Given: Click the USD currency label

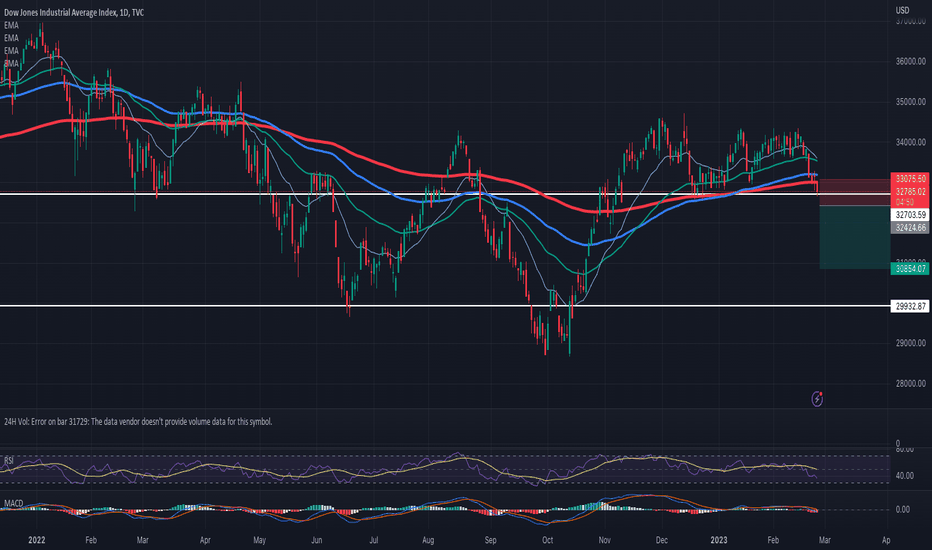Looking at the screenshot, I should 902,10.
